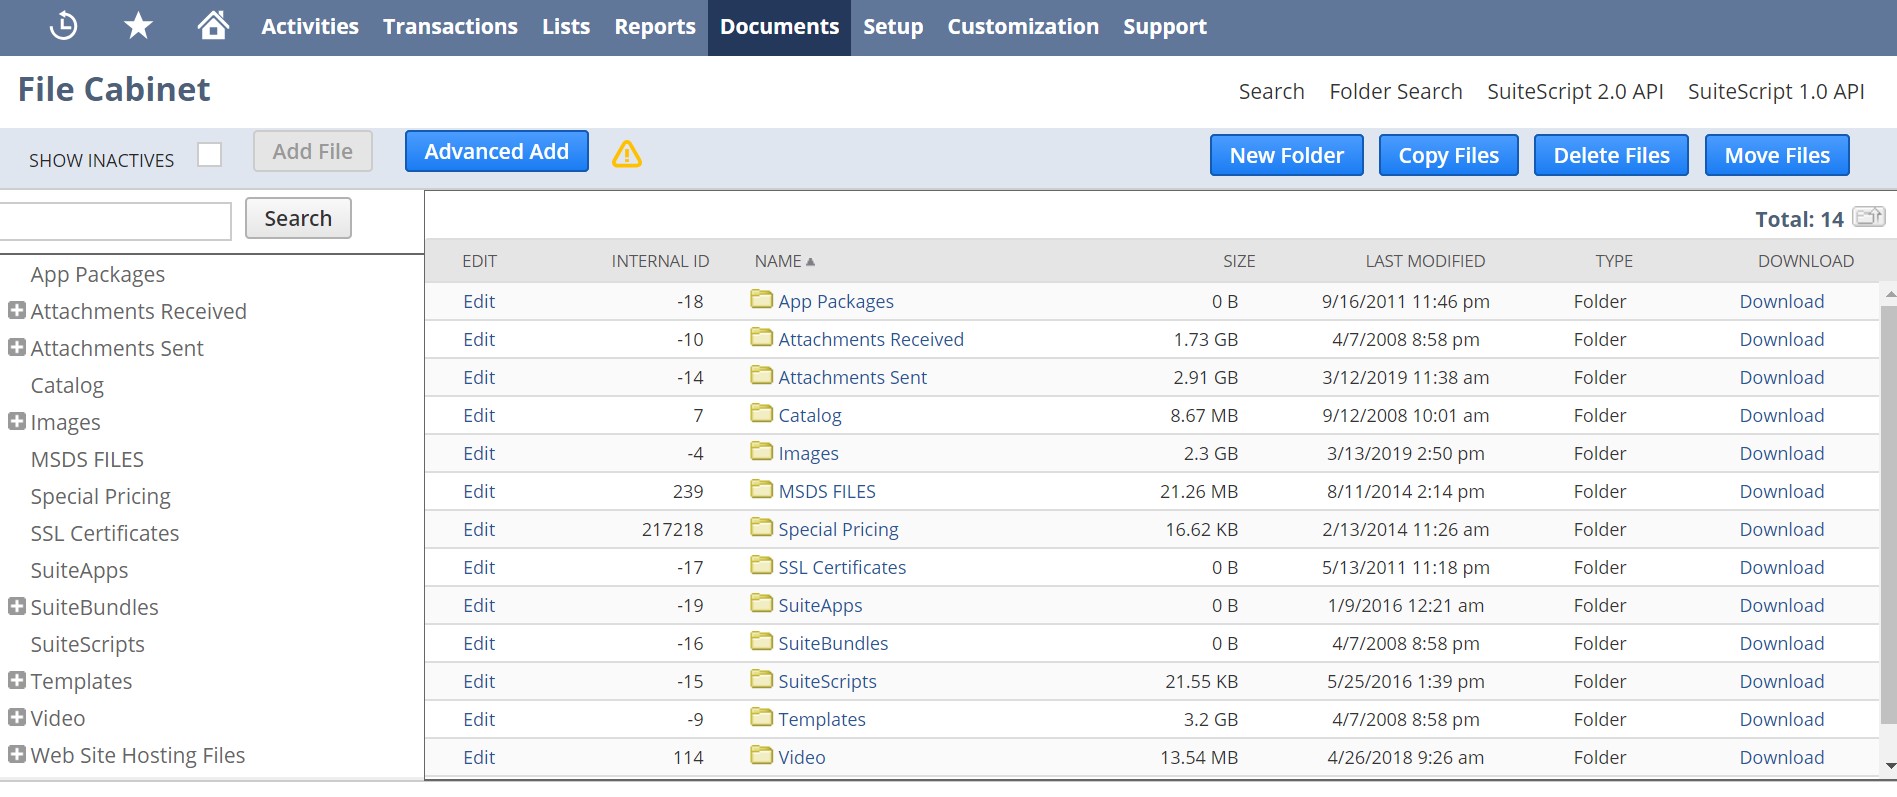Download the Special Pricing folder

pyautogui.click(x=1781, y=529)
